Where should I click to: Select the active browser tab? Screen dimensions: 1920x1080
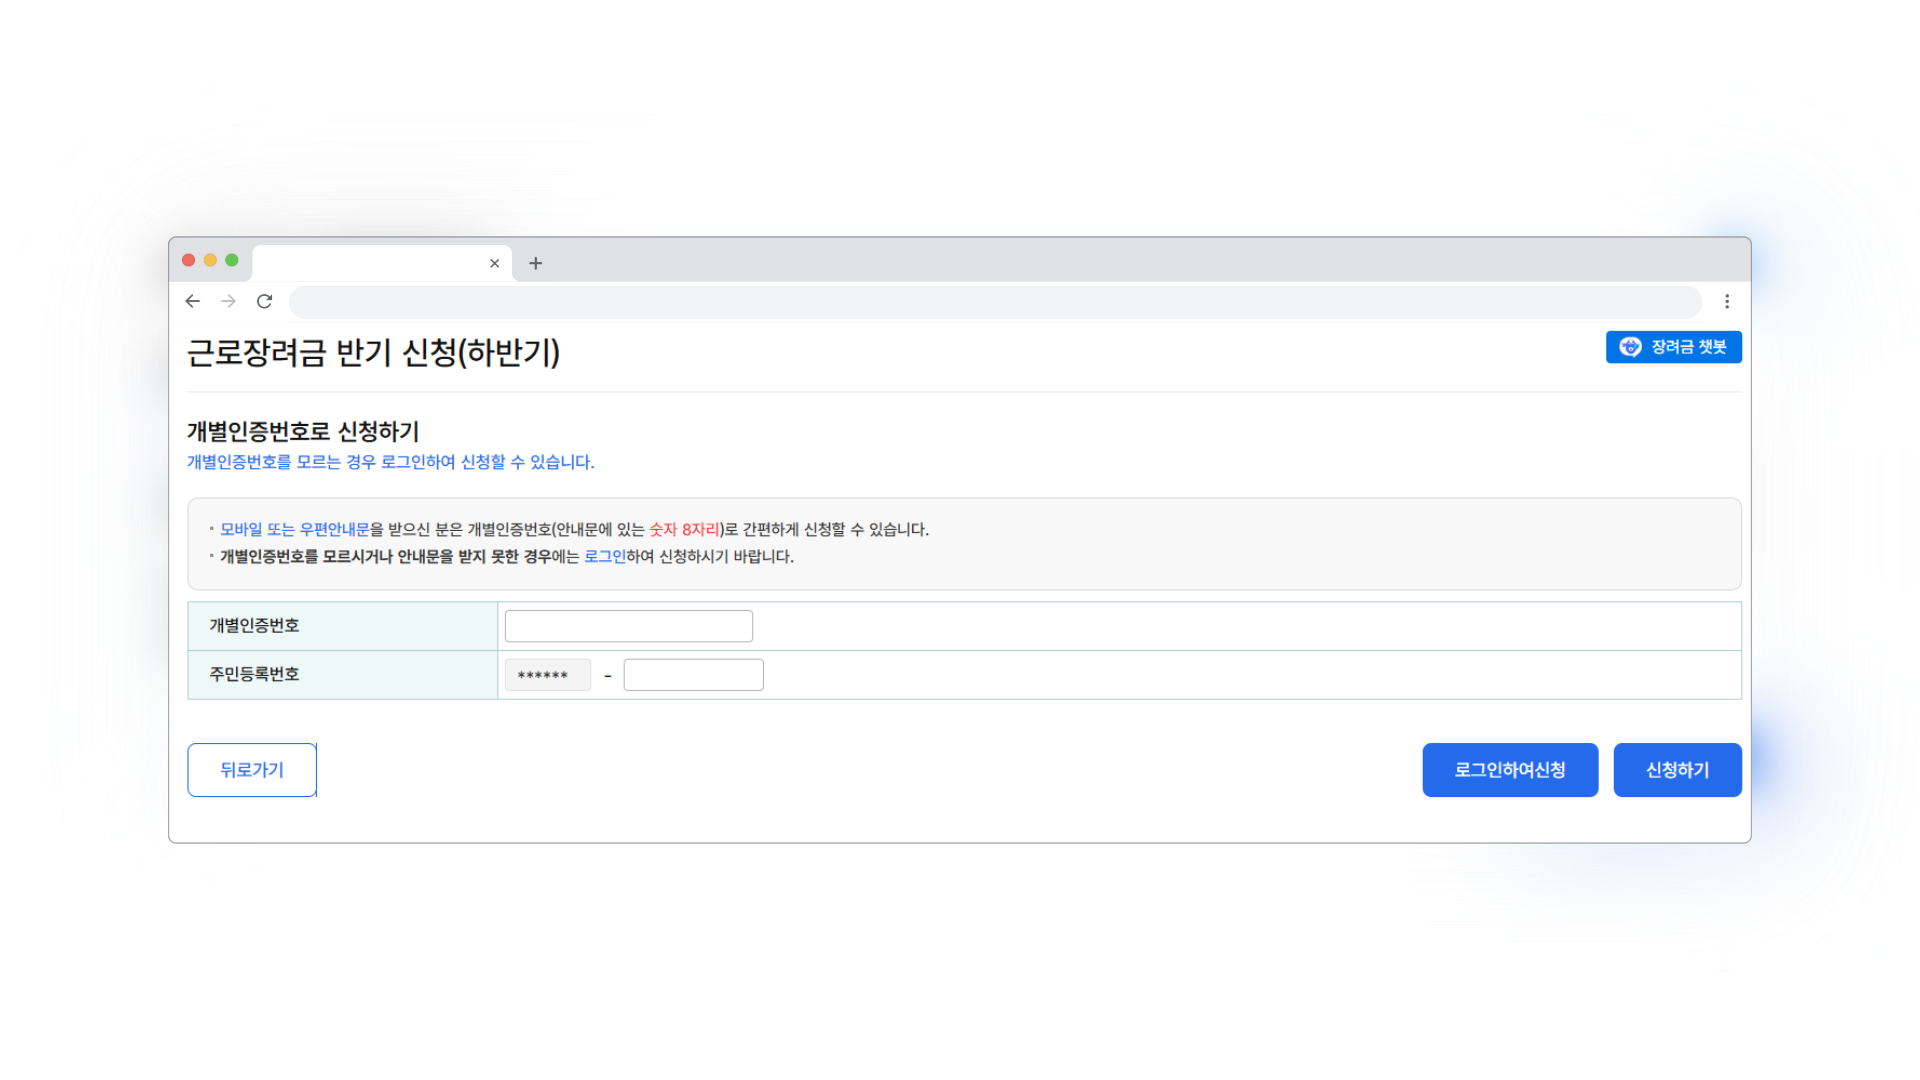(x=370, y=263)
